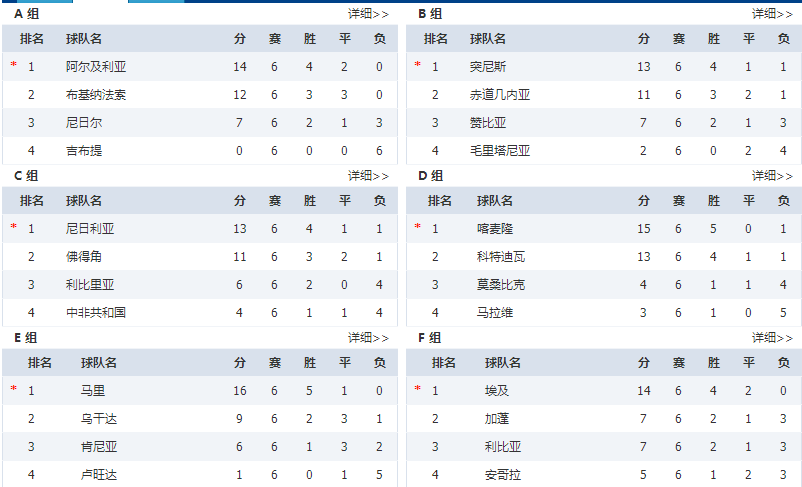This screenshot has height=487, width=802.
Task: Open the 详细>> link for C组
Action: pyautogui.click(x=368, y=176)
